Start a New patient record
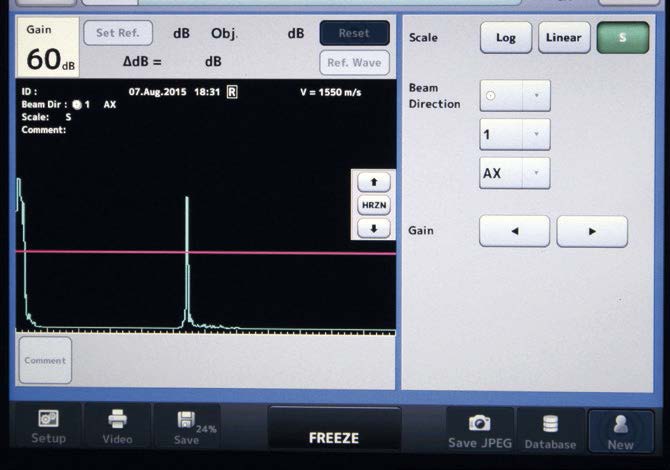 tap(620, 430)
